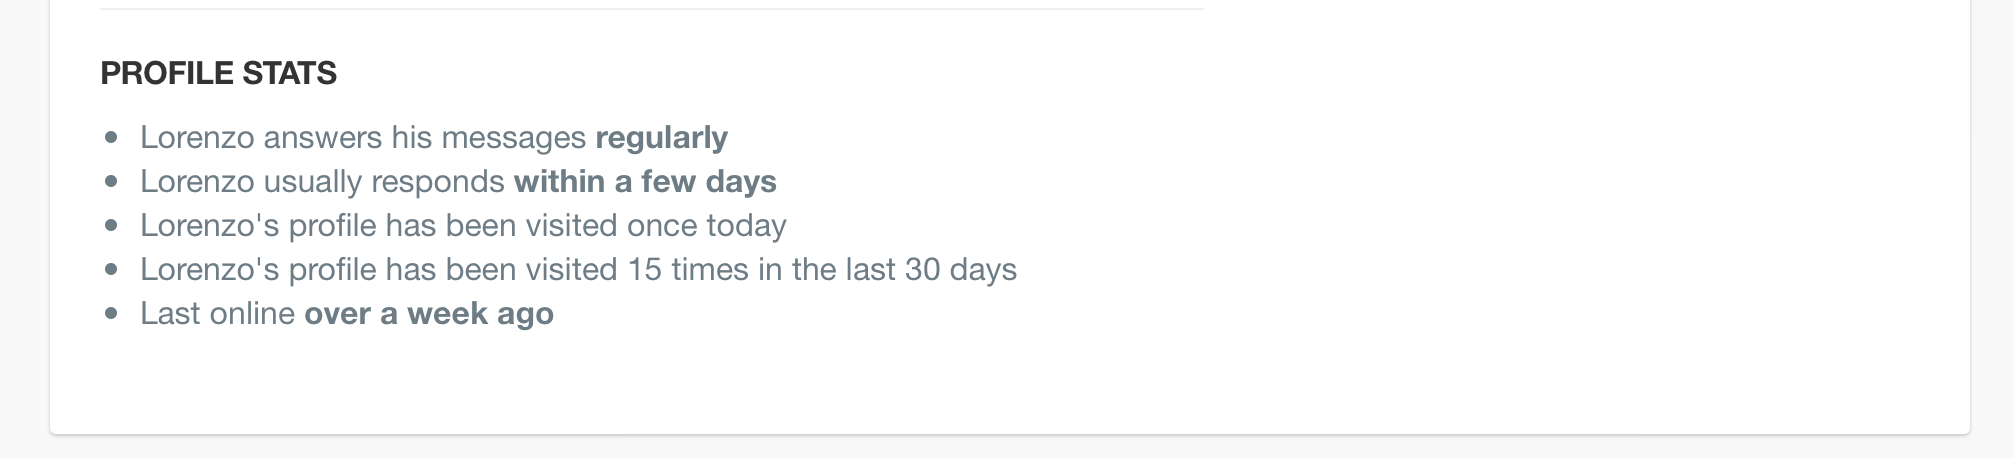Click 'Lorenzo answers his messages' text
This screenshot has height=458, width=2014.
click(x=363, y=138)
